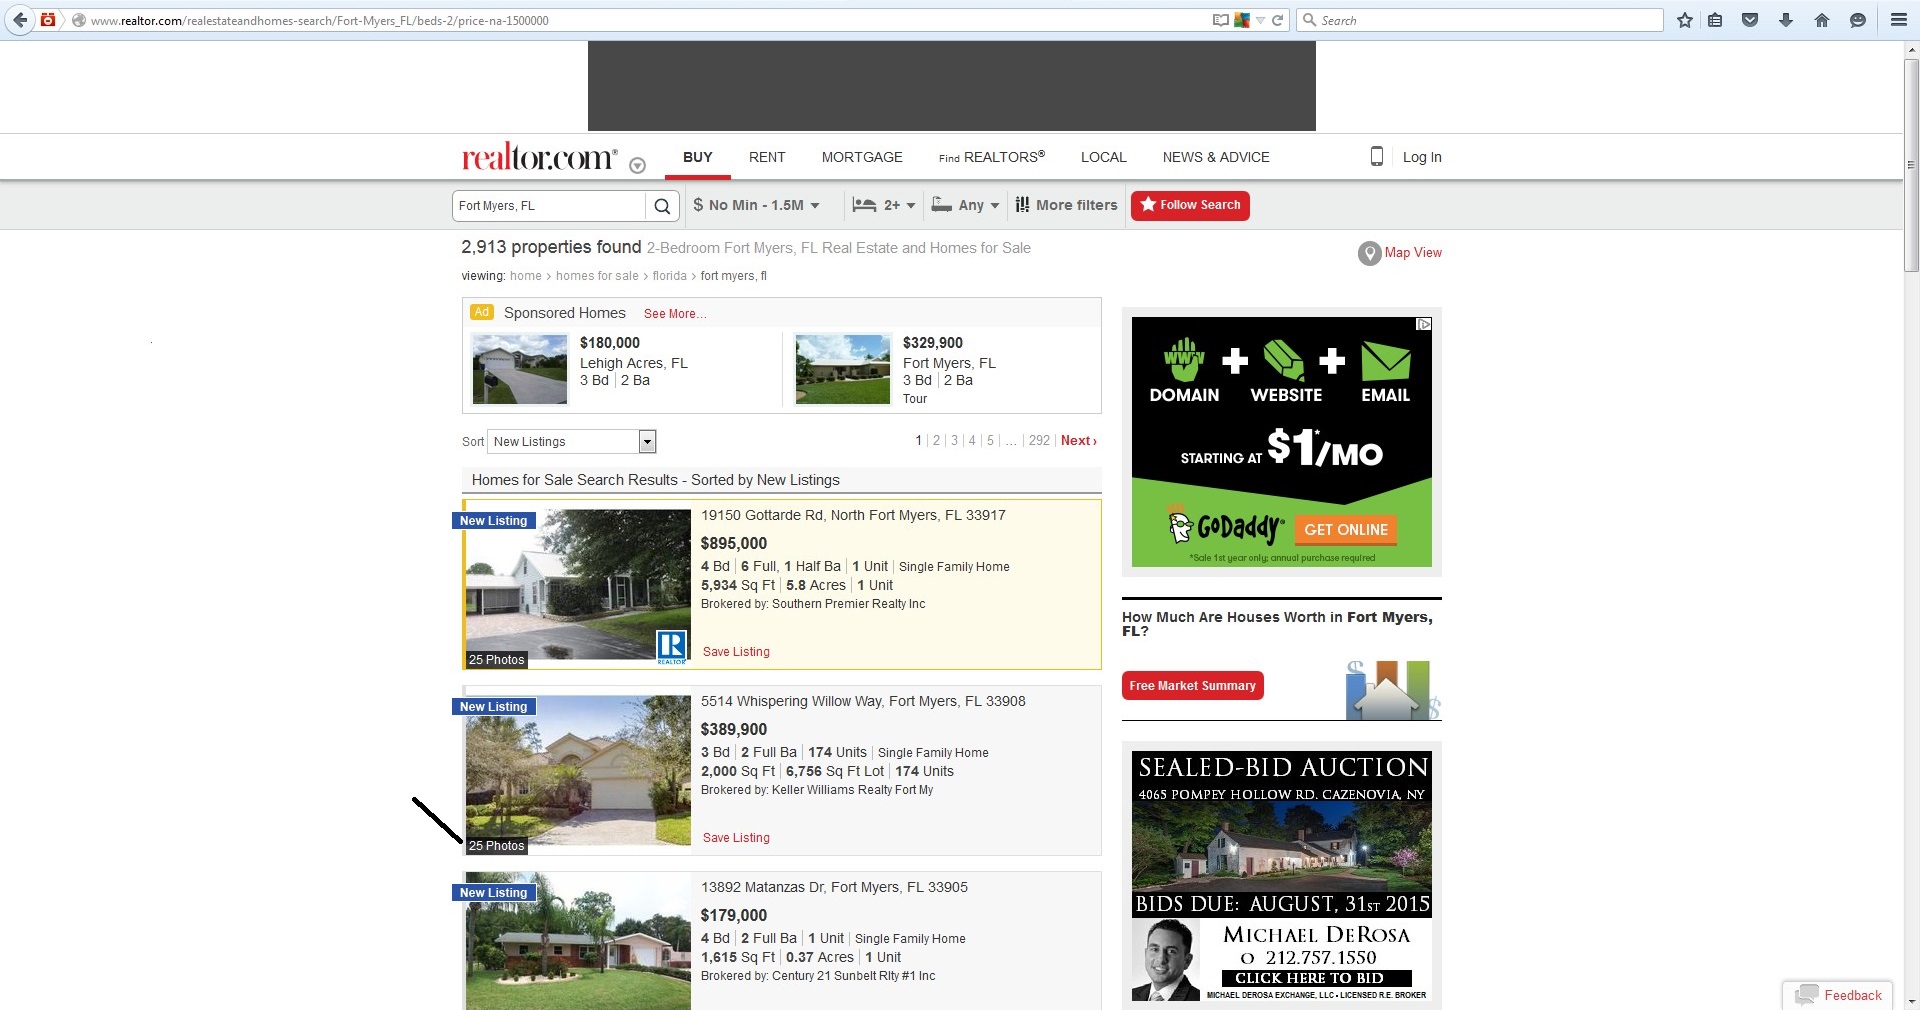Open reader view icon in address bar
This screenshot has height=1010, width=1920.
1220,20
